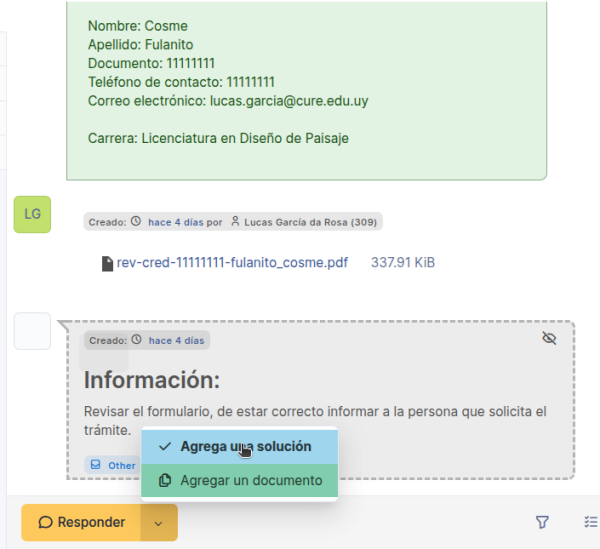Click the blank avatar beside Información note

point(33,331)
